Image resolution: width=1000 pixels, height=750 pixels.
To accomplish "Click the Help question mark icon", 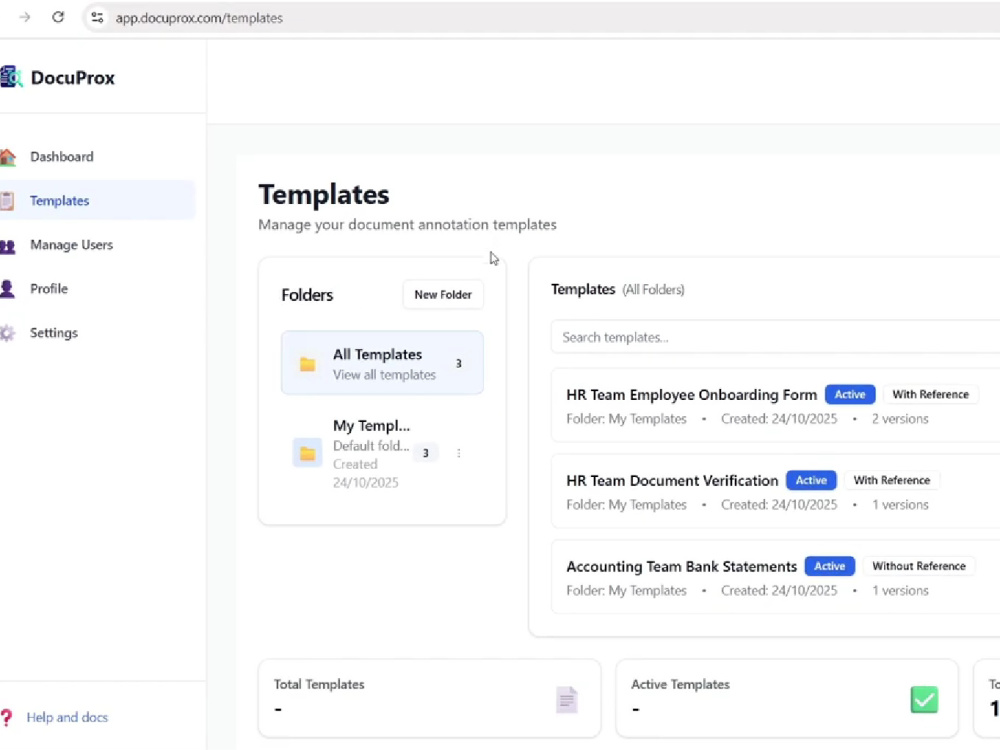I will coord(6,717).
